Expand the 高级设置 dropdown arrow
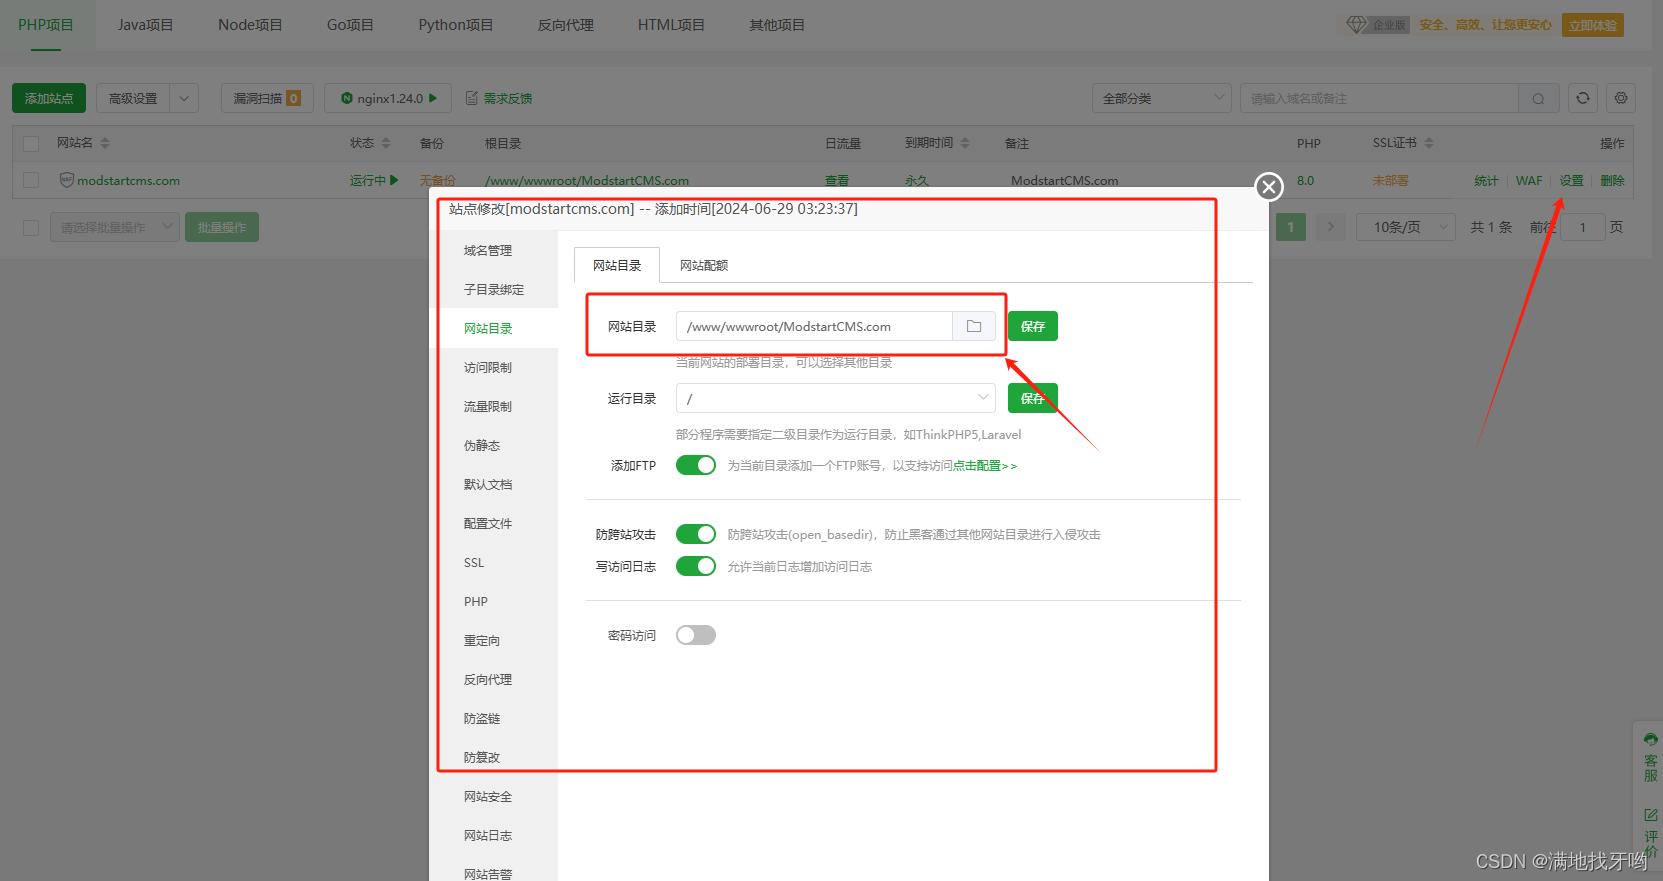 pos(184,98)
